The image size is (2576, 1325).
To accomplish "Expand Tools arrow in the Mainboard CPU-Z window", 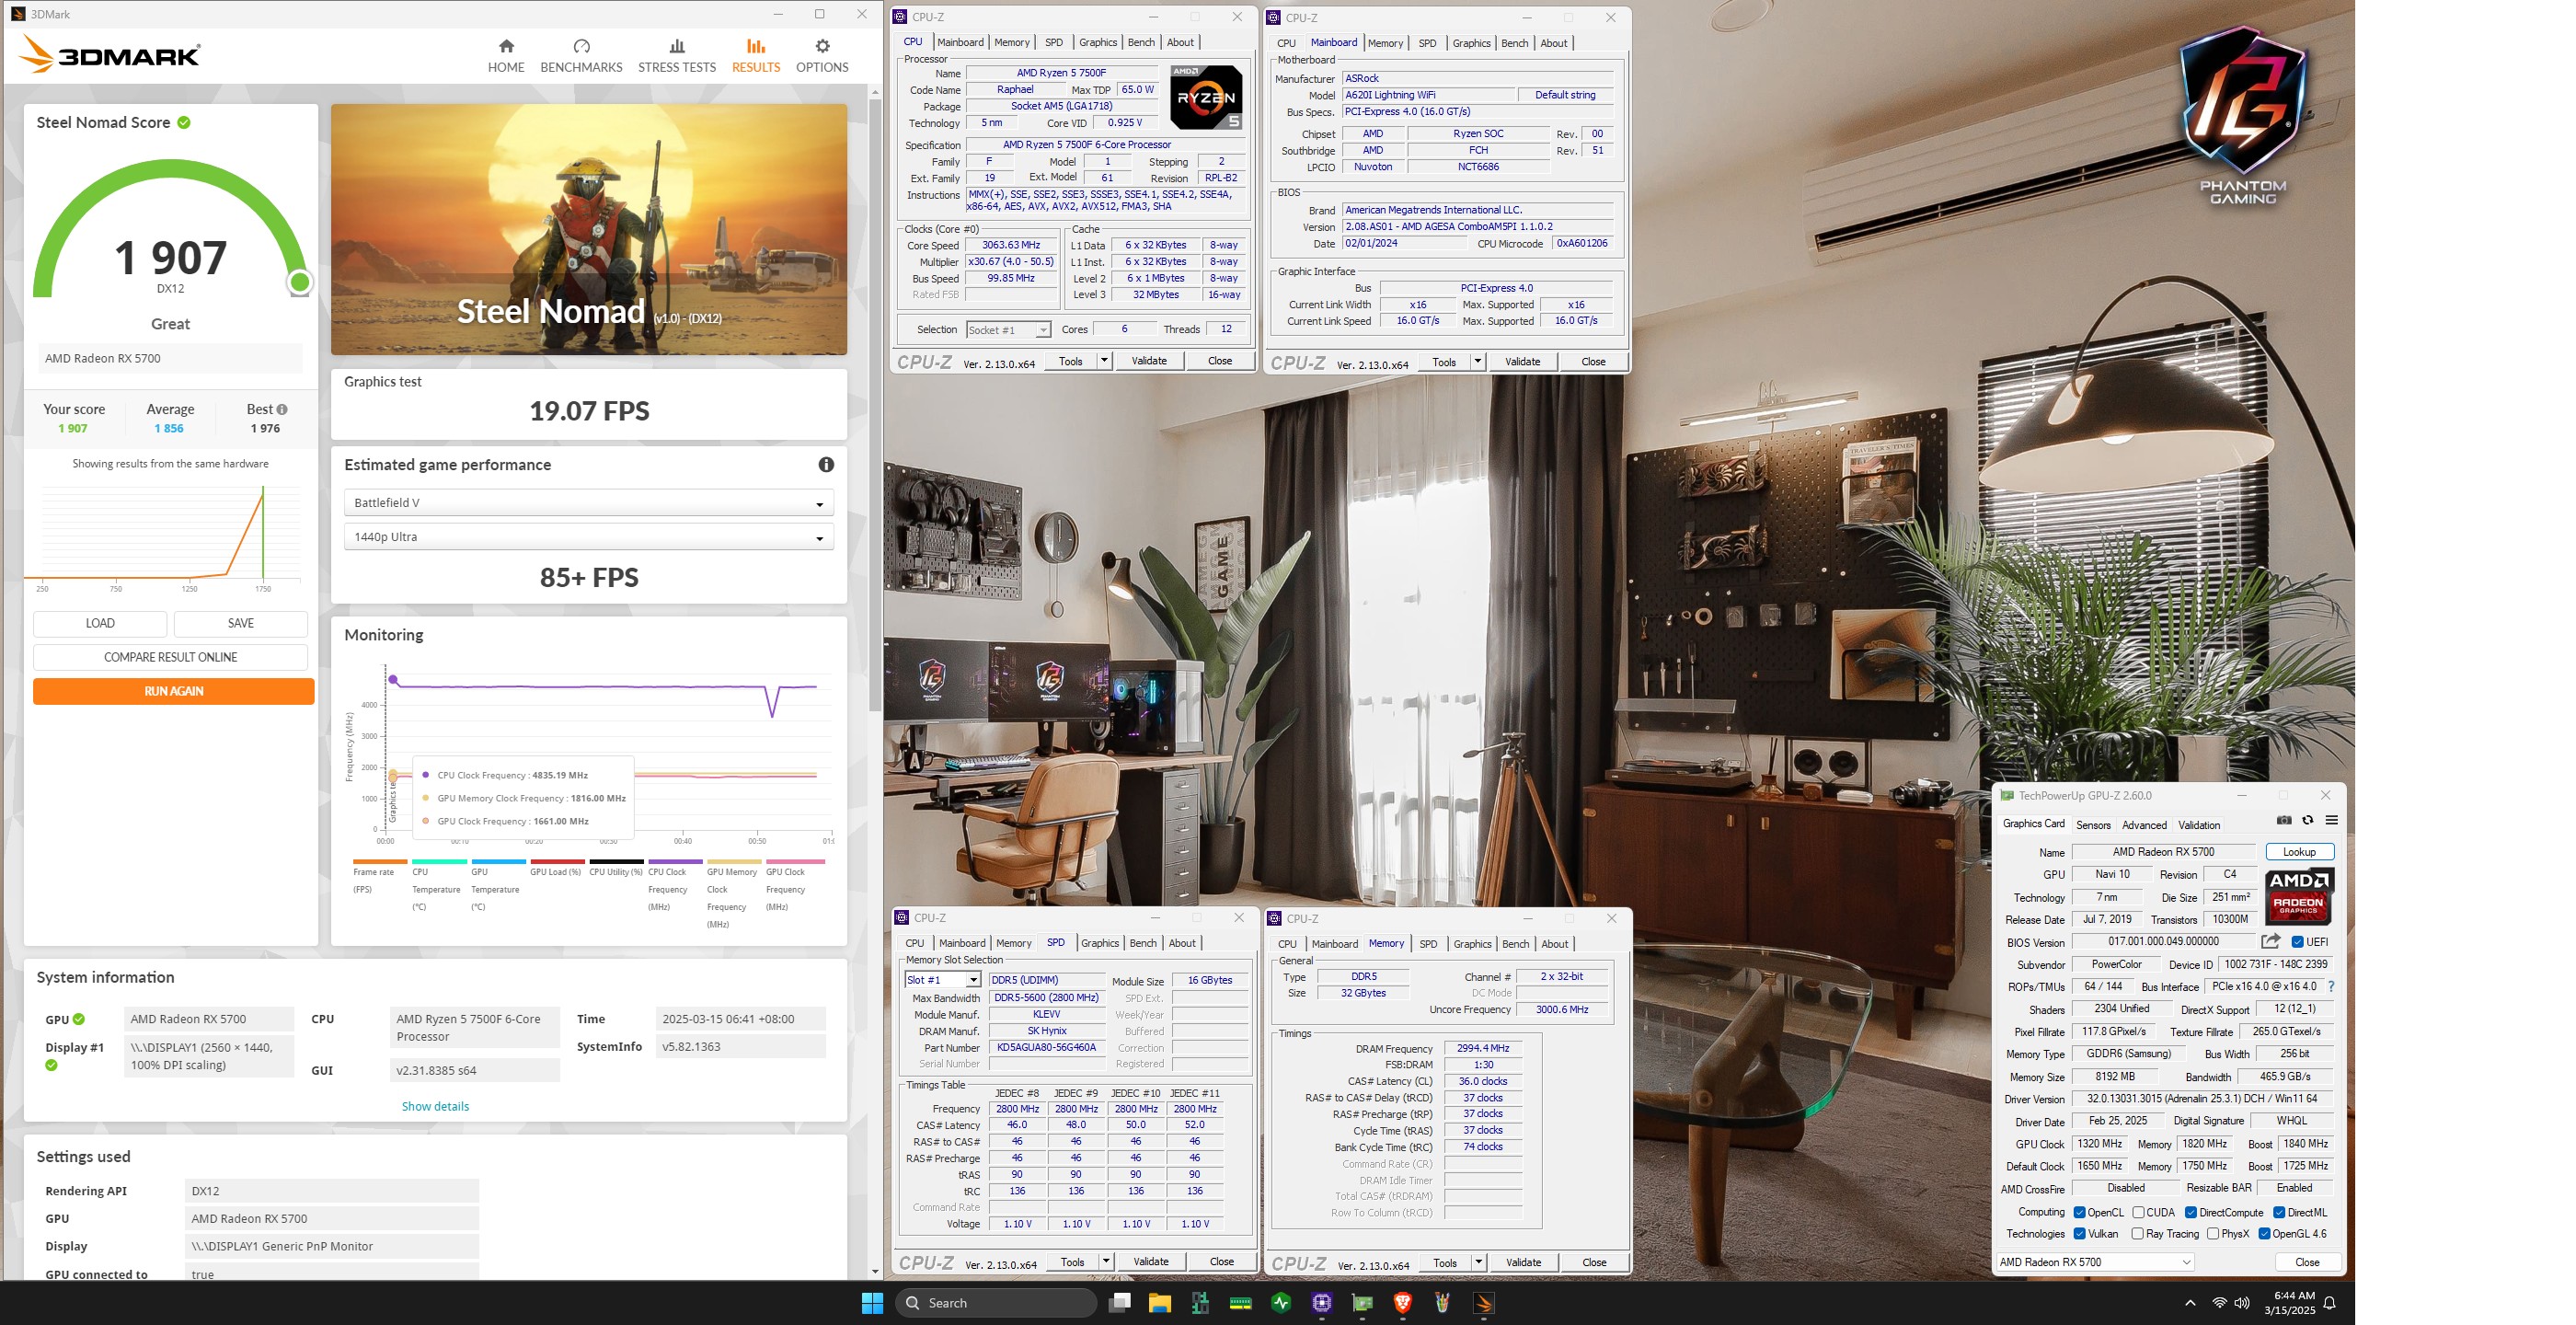I will pos(1477,361).
